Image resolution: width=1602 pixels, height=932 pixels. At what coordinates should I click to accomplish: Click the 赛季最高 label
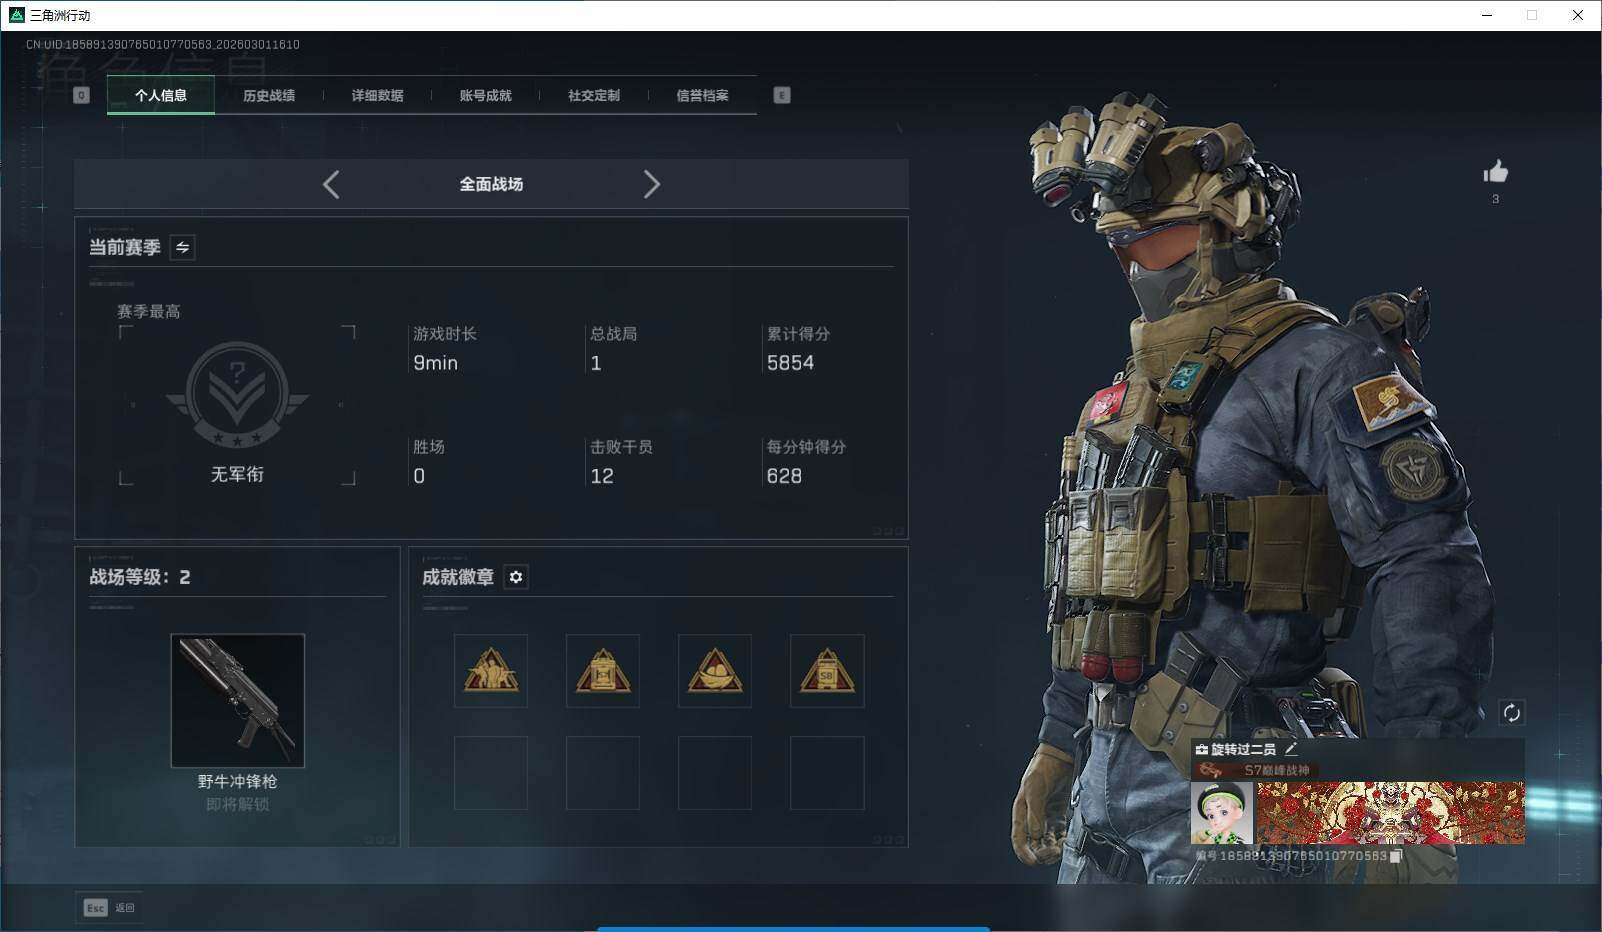tap(149, 311)
